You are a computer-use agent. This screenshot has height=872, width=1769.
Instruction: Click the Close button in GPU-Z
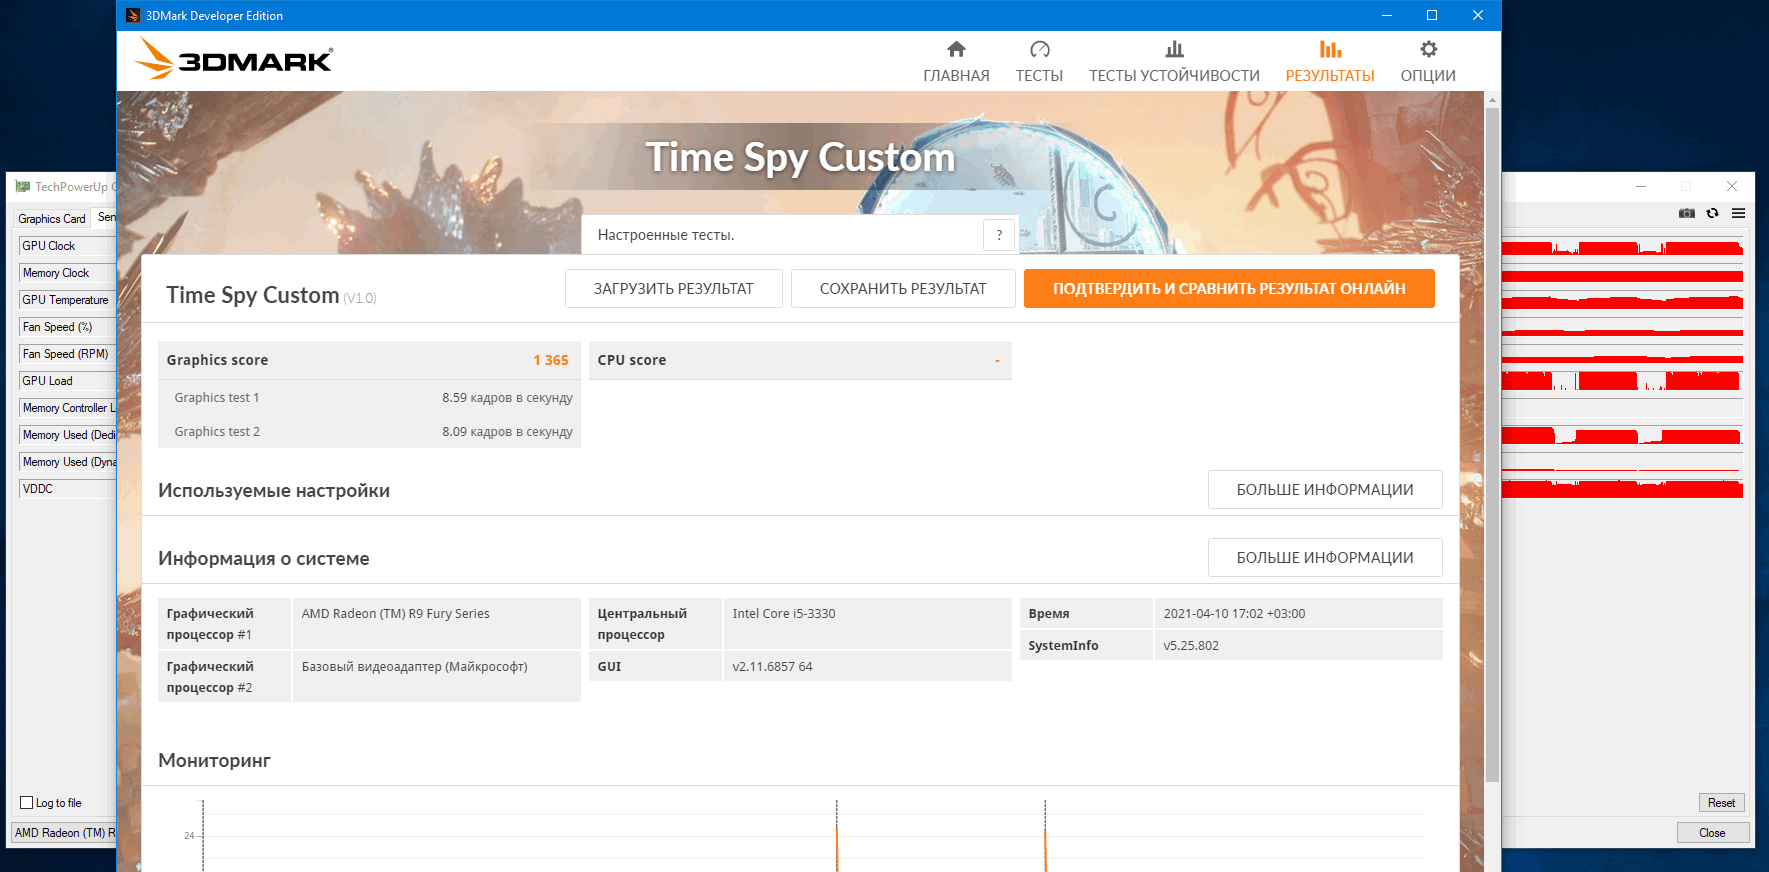click(x=1712, y=833)
